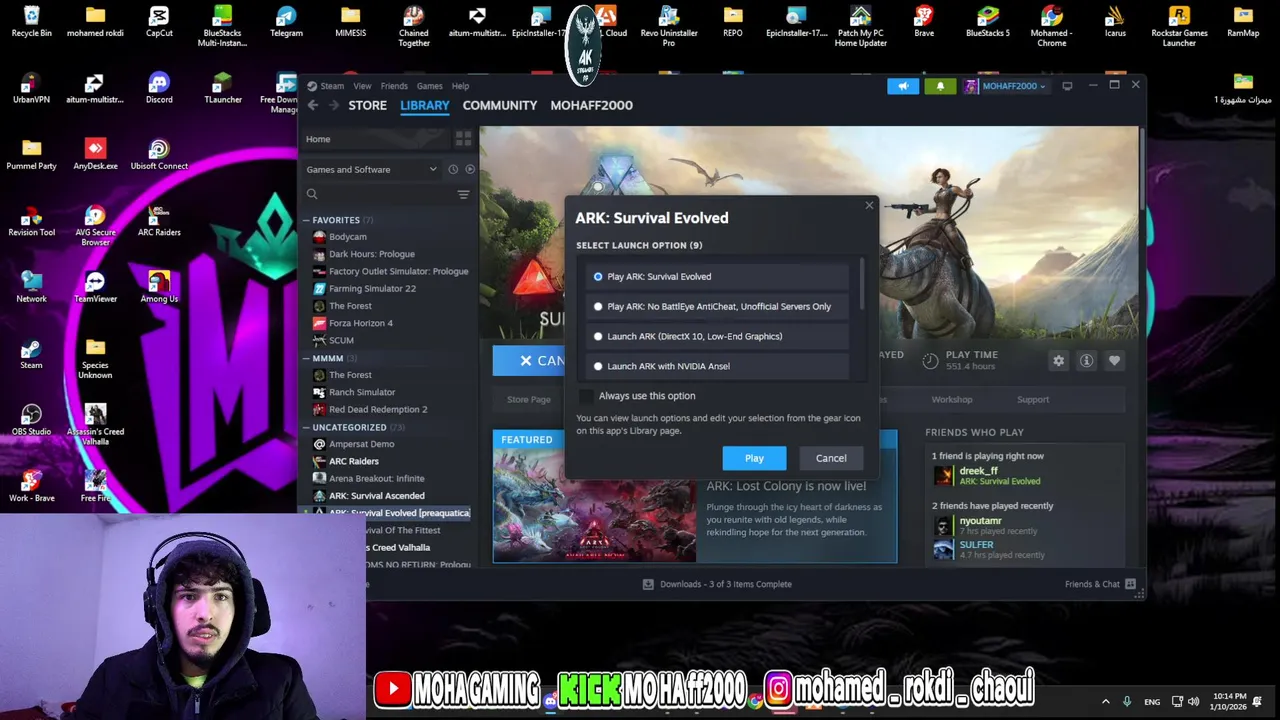Open the Rockstar Games Launcher desktop icon

(x=1179, y=26)
